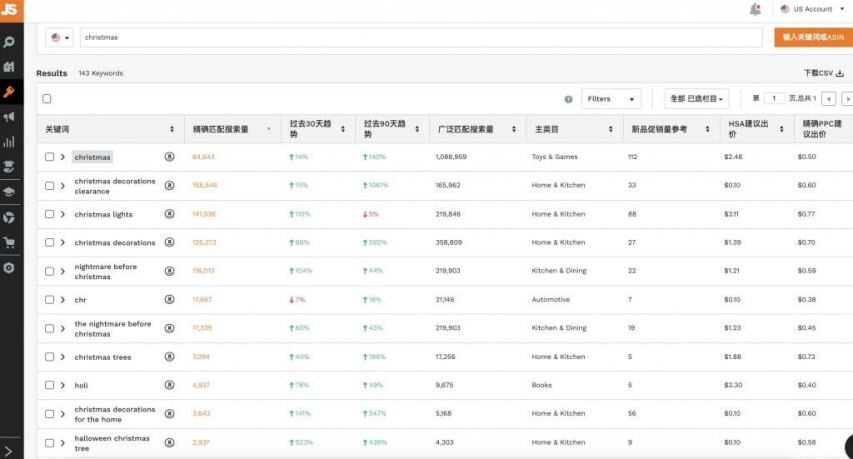Open the shopping cart sidebar icon
Viewport: 853px width, 459px height.
point(9,243)
